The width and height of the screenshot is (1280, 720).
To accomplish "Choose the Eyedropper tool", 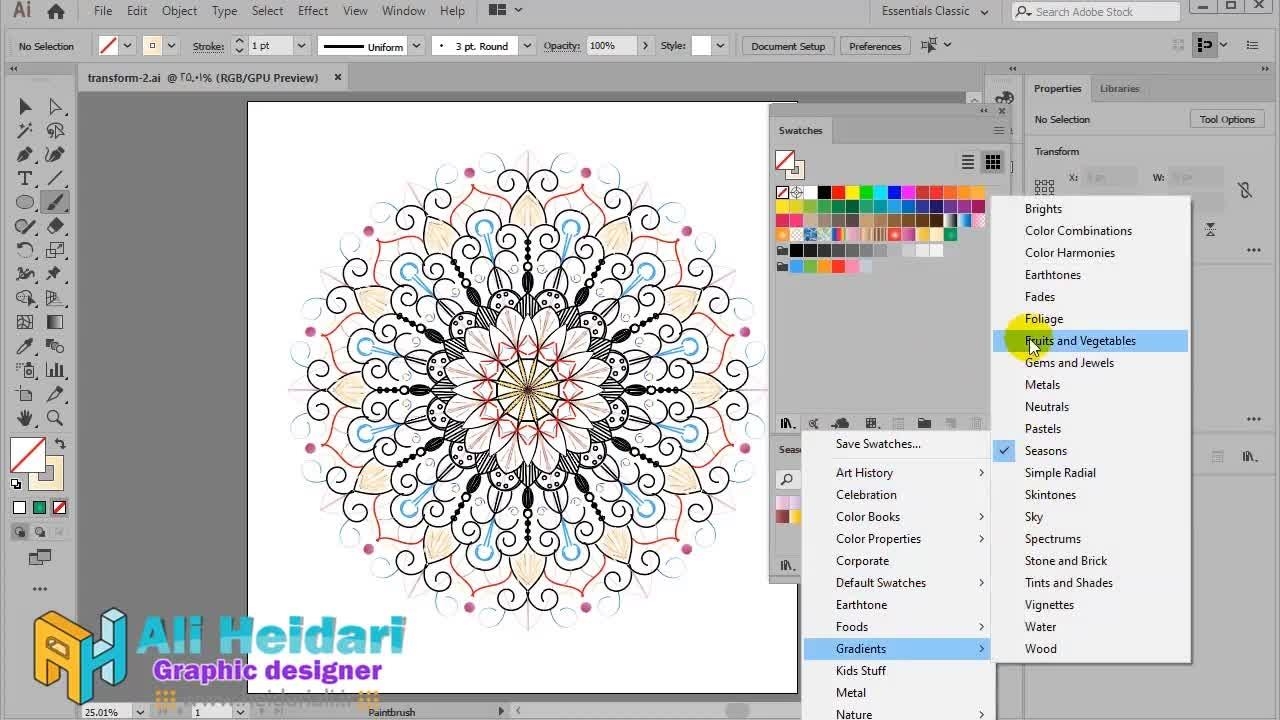I will pos(25,346).
